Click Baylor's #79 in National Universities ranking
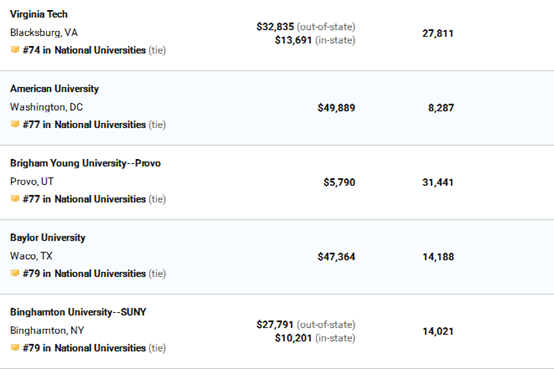The image size is (554, 369). [84, 274]
